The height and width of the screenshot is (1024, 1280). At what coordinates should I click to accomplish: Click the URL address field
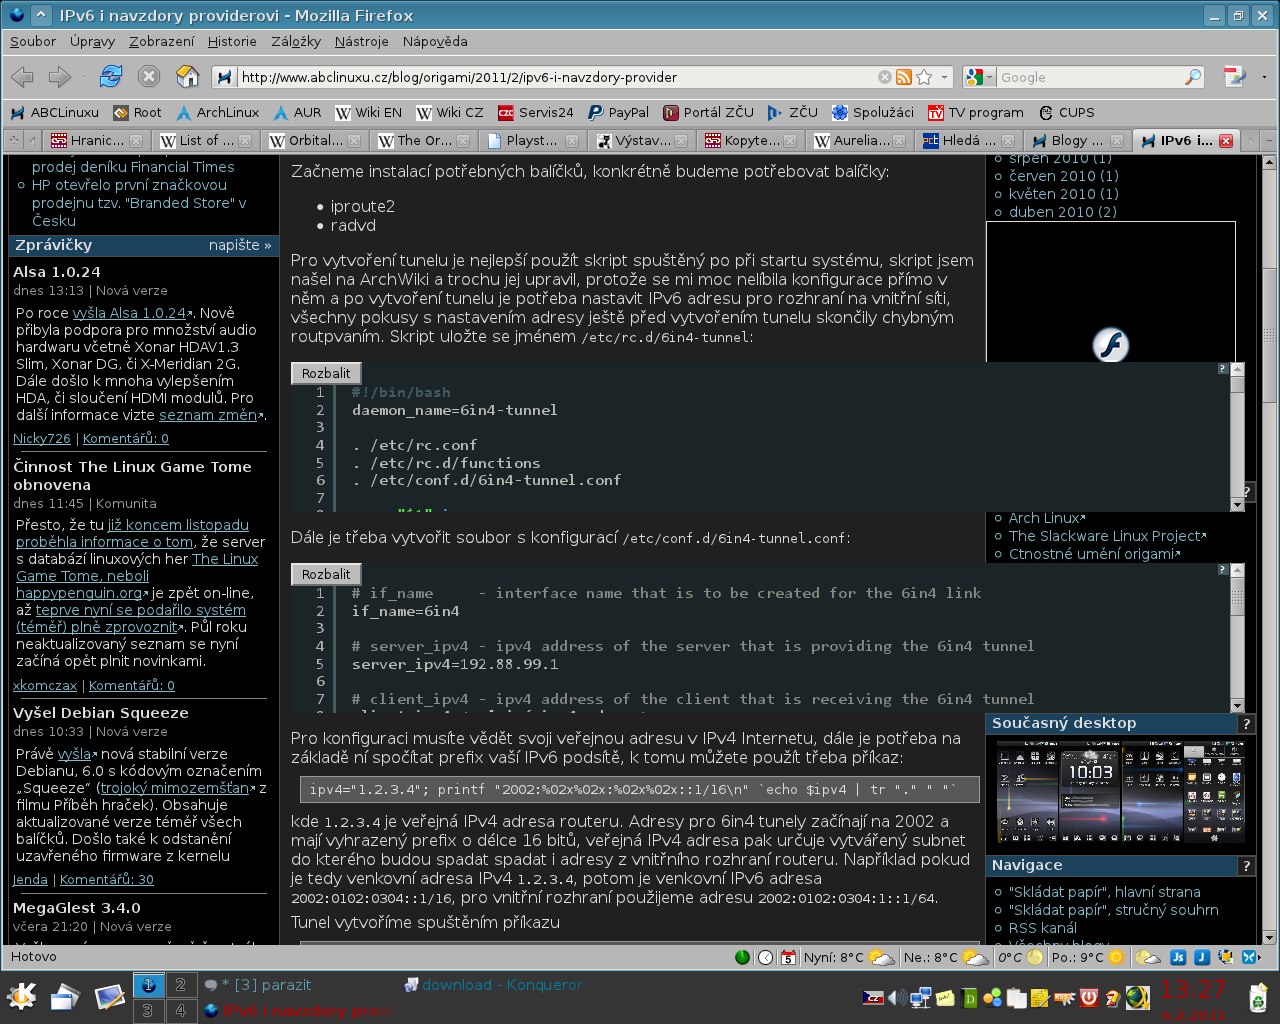coord(555,77)
